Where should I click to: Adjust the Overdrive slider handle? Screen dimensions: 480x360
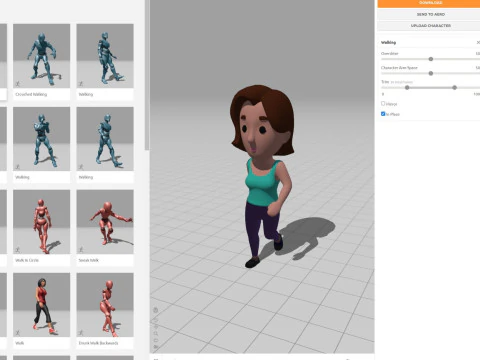pos(431,59)
